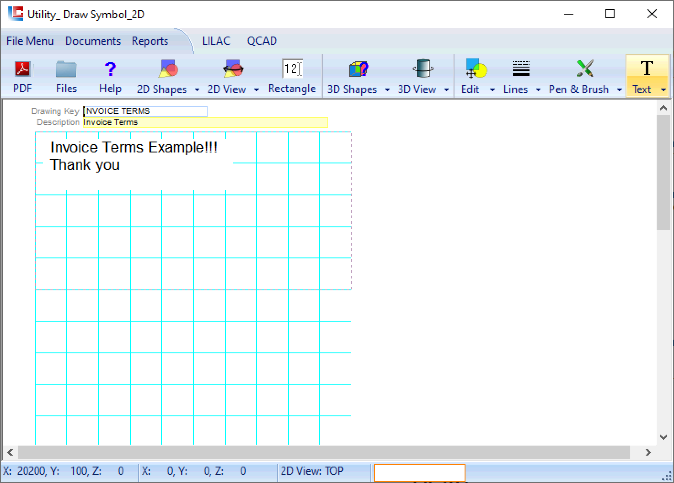This screenshot has width=674, height=483.
Task: Click the PDF export icon
Action: (x=22, y=69)
